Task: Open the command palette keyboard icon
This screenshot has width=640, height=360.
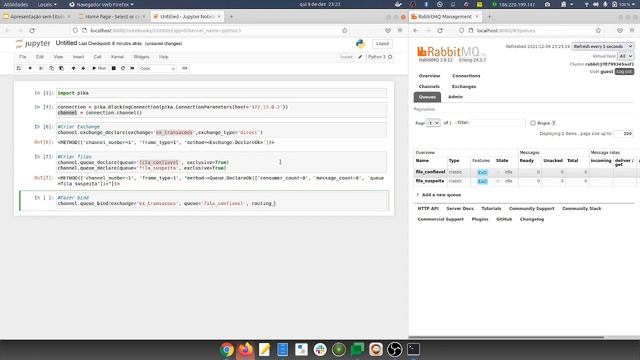Action: pos(185,69)
